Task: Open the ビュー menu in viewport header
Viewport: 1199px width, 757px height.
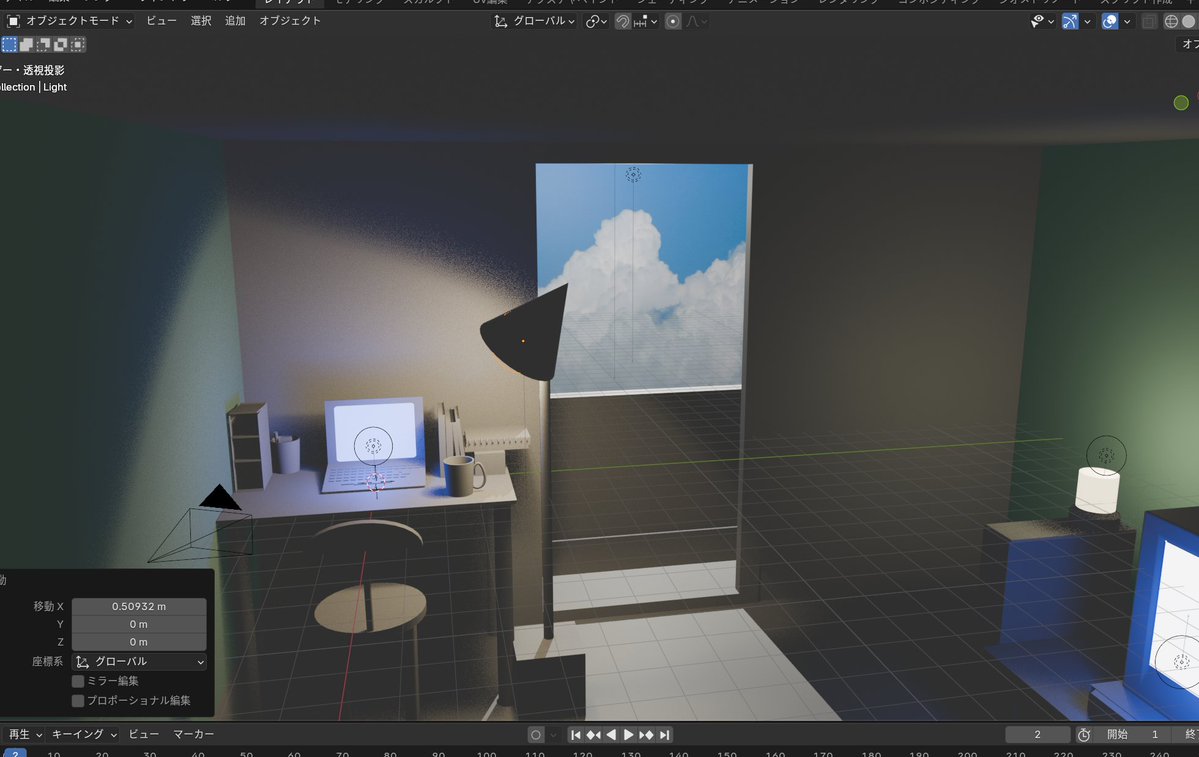Action: (161, 21)
